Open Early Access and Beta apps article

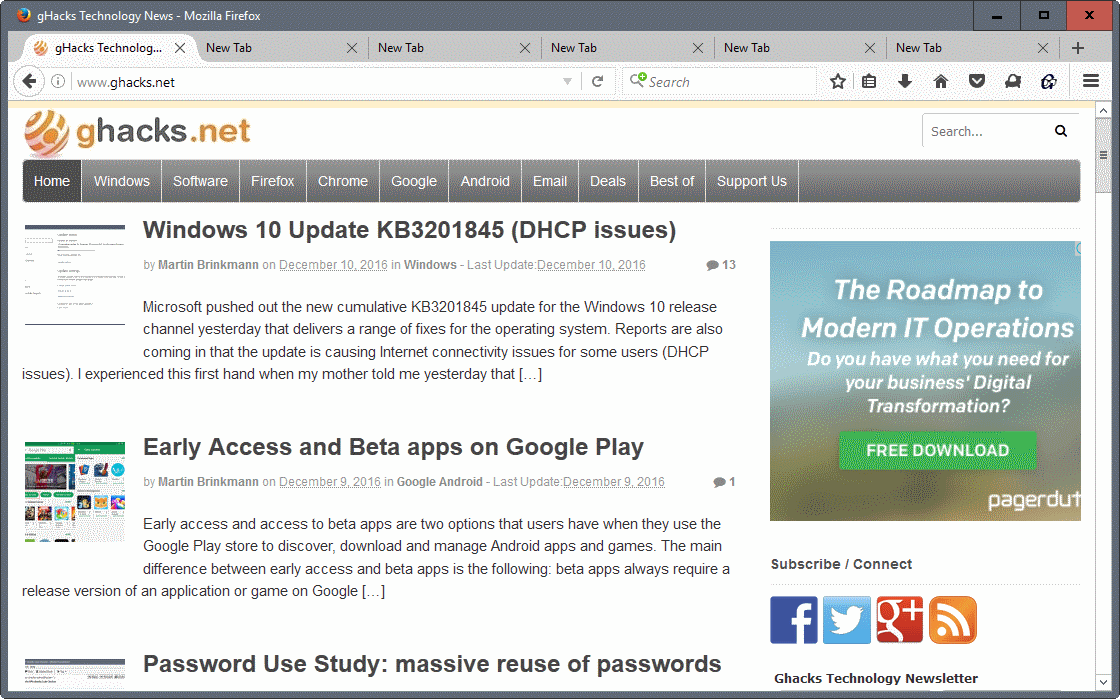point(394,447)
